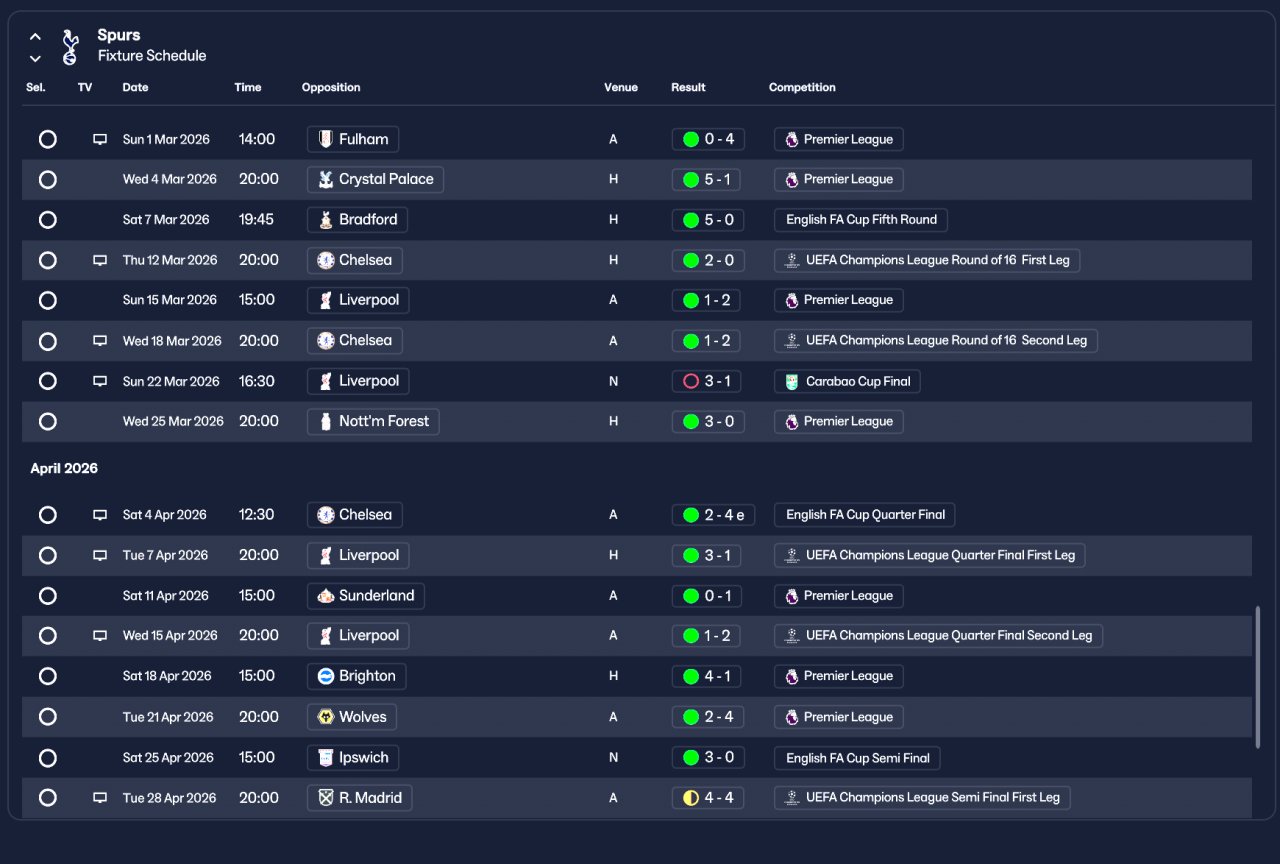Click the TV icon for Liverpool on 15 Apr

[100, 636]
